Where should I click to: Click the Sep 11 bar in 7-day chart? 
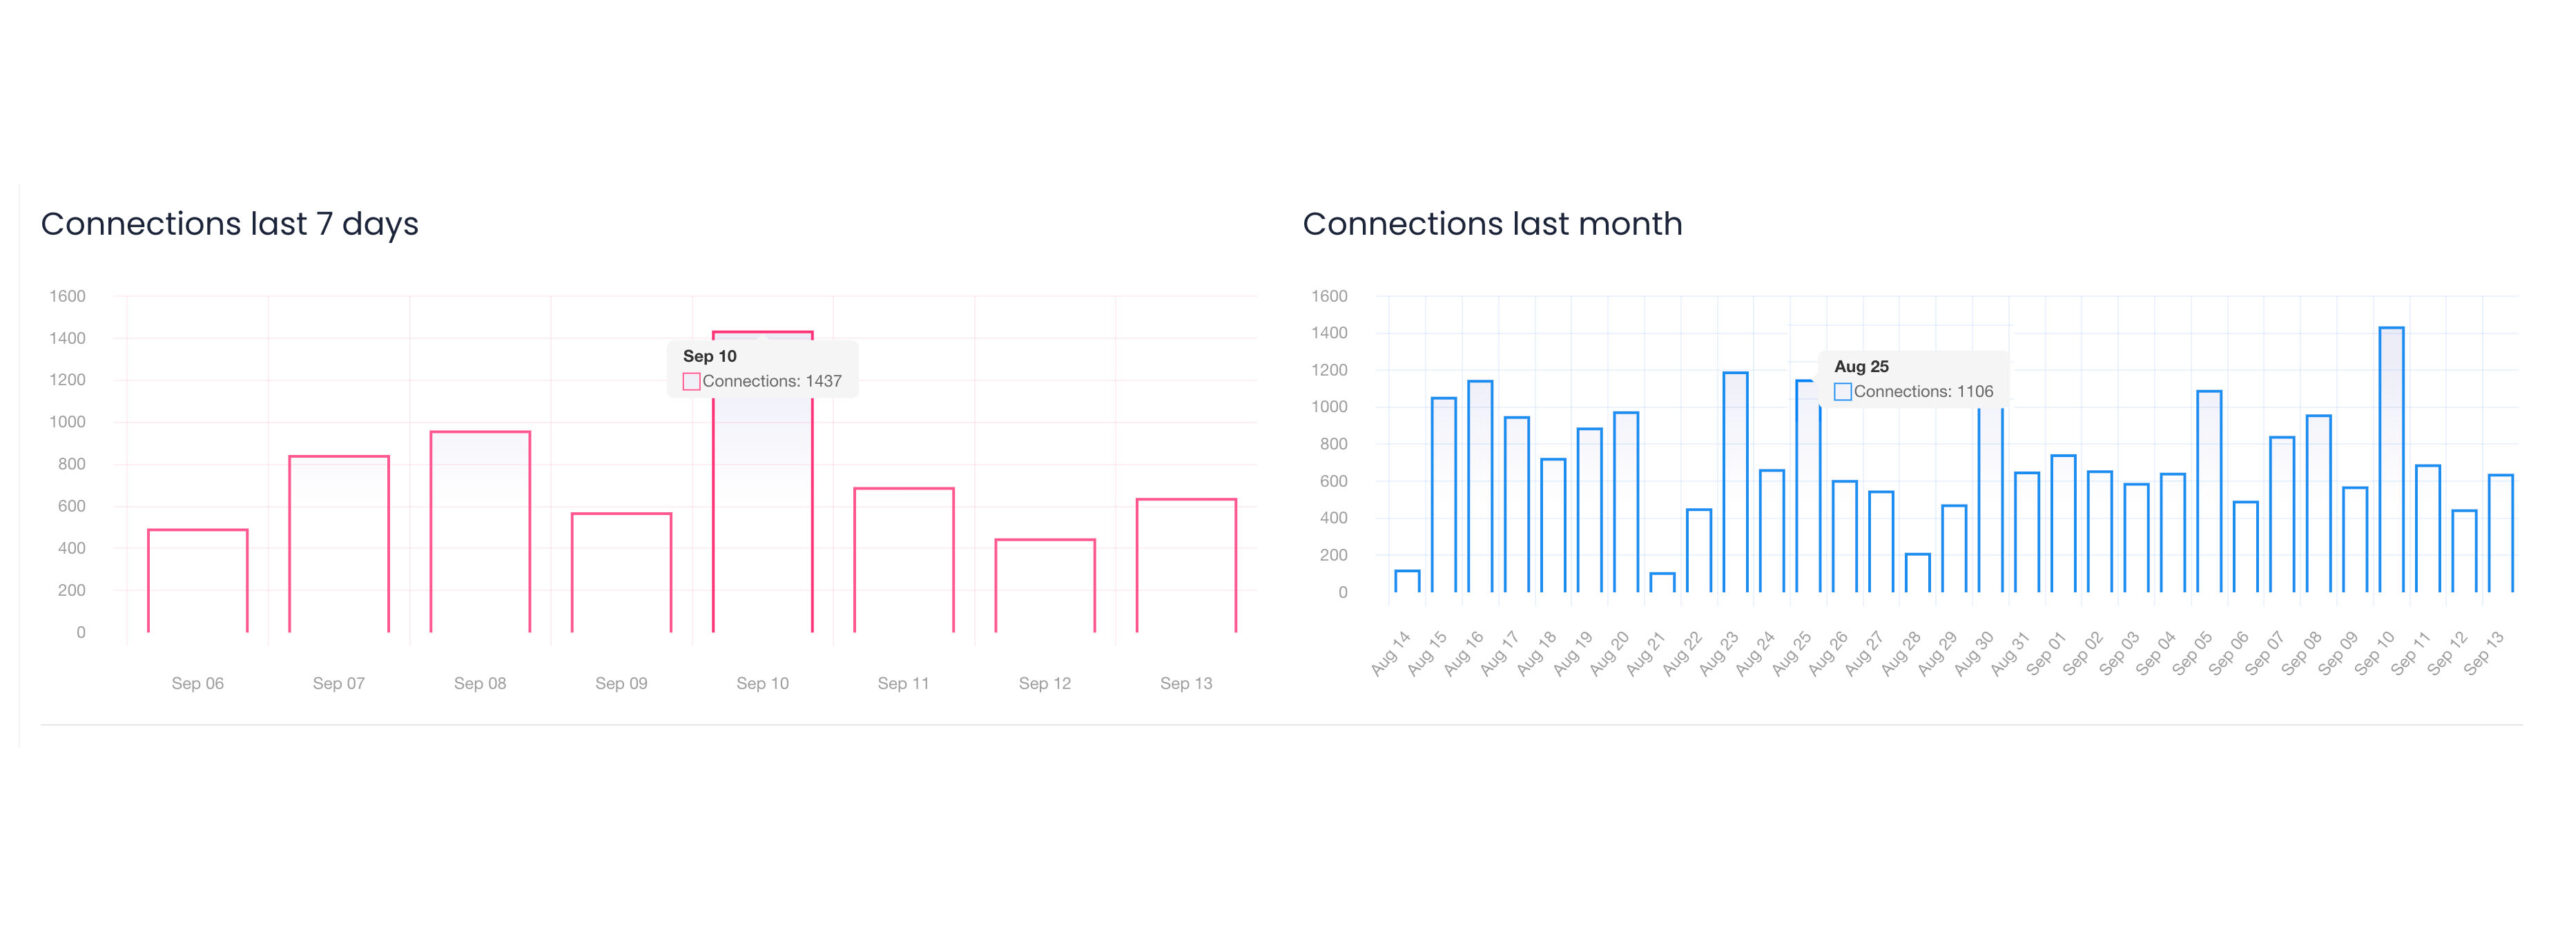pos(903,560)
